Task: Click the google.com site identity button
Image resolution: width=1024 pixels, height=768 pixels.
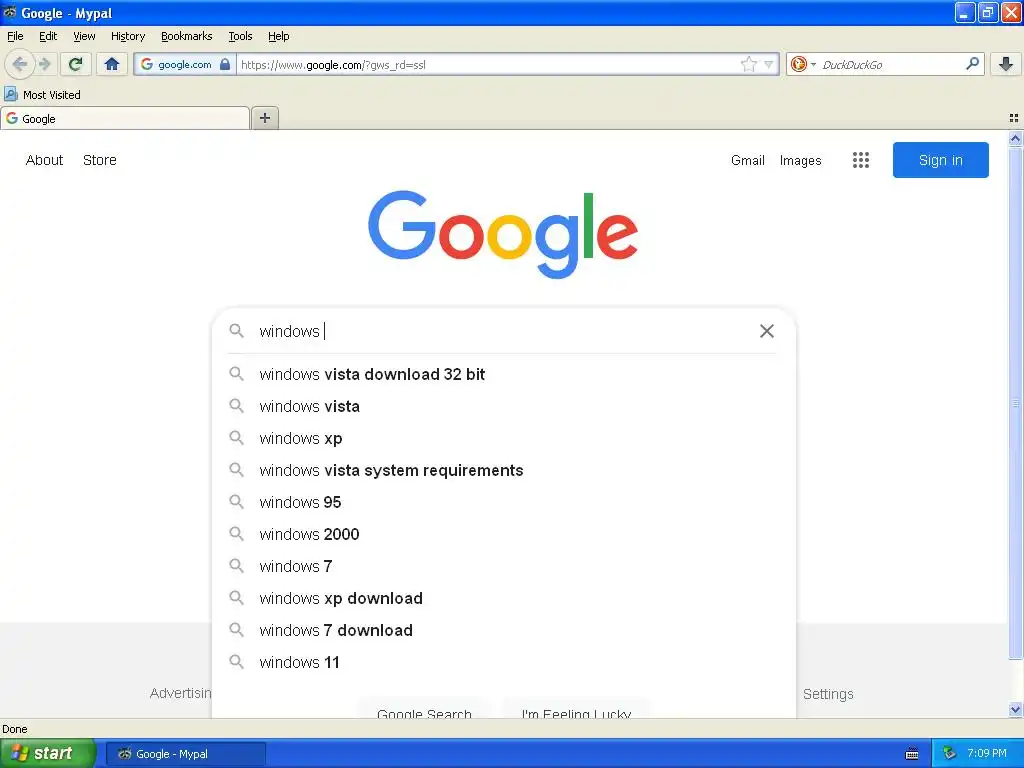Action: pos(185,64)
